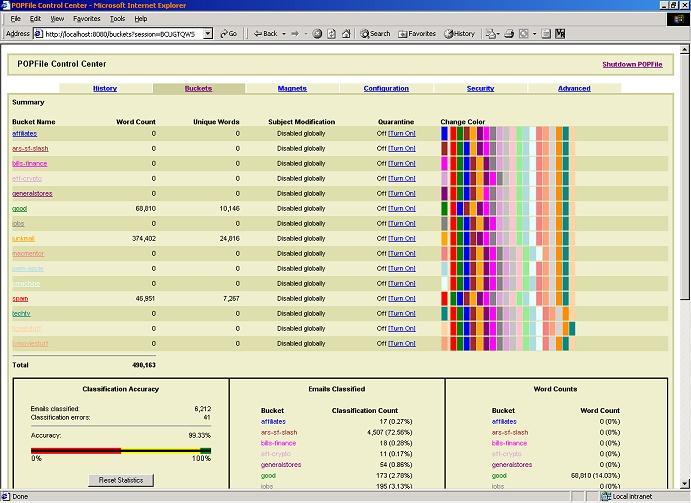Turn on quarantine for affiliates bucket
Screen dimensions: 691x503
[401, 134]
